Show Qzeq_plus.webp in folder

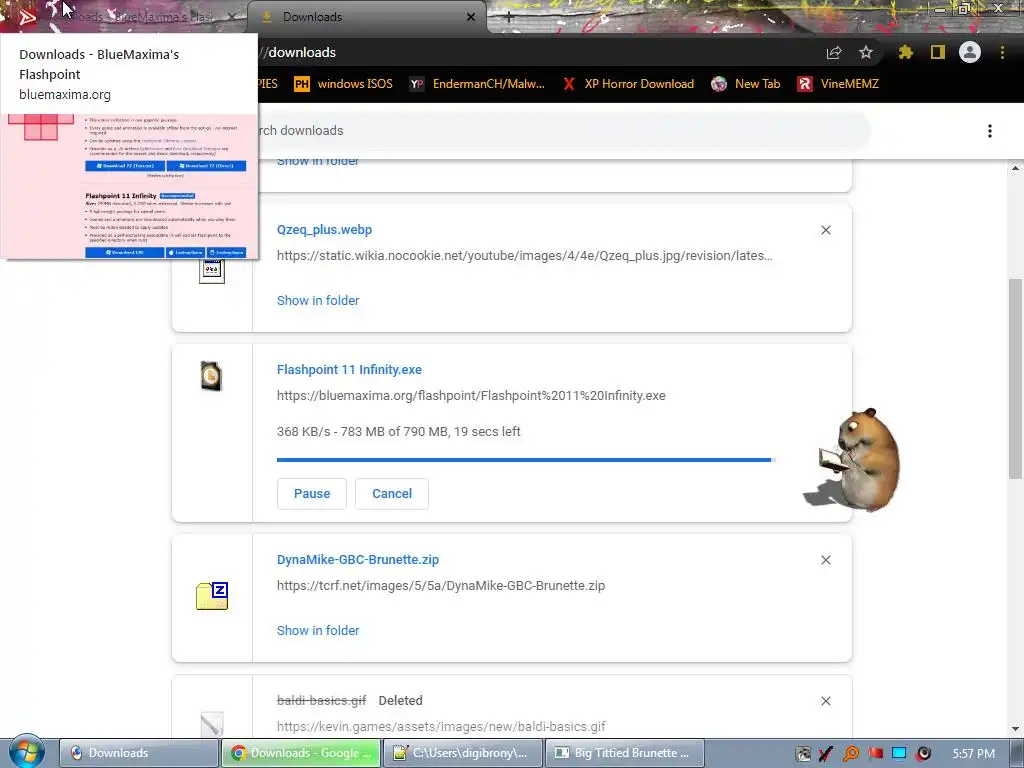[x=318, y=300]
